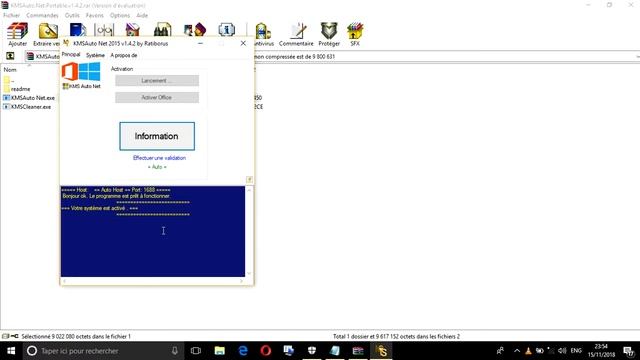Click the Activer Office button
Image resolution: width=640 pixels, height=360 pixels.
click(157, 97)
